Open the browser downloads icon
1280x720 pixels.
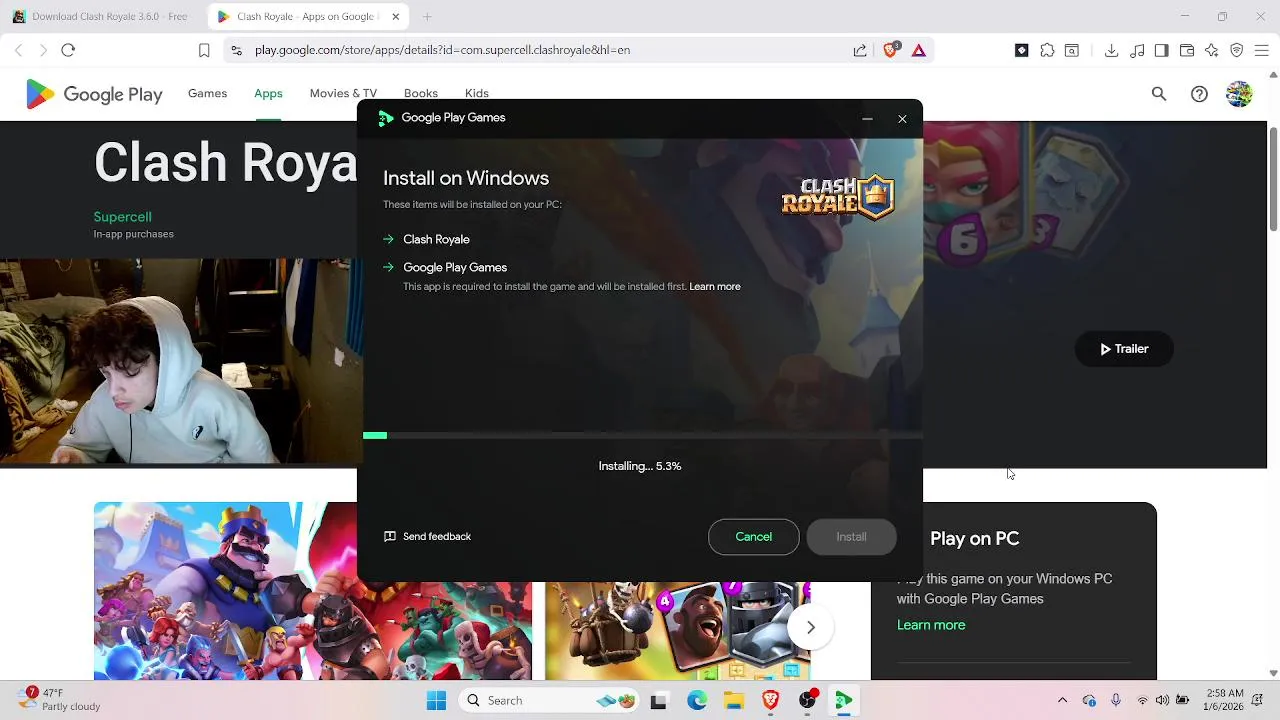coord(1111,50)
